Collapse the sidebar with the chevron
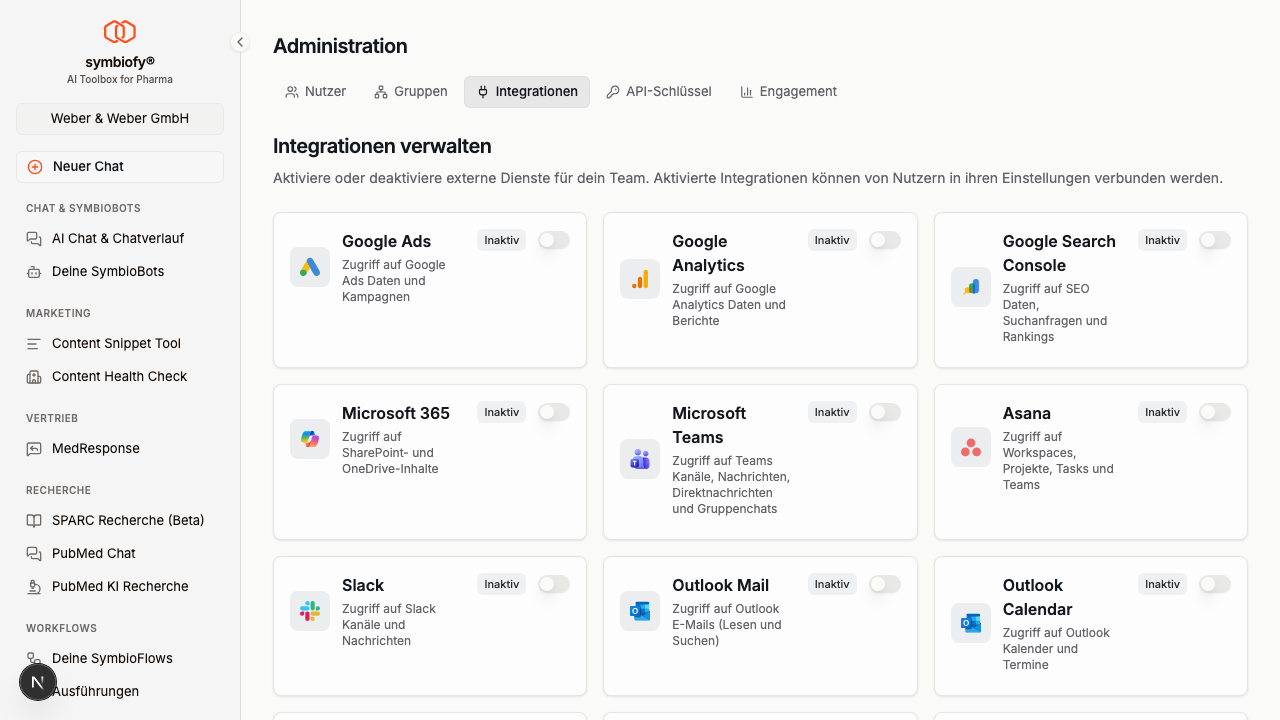1280x720 pixels. (240, 42)
